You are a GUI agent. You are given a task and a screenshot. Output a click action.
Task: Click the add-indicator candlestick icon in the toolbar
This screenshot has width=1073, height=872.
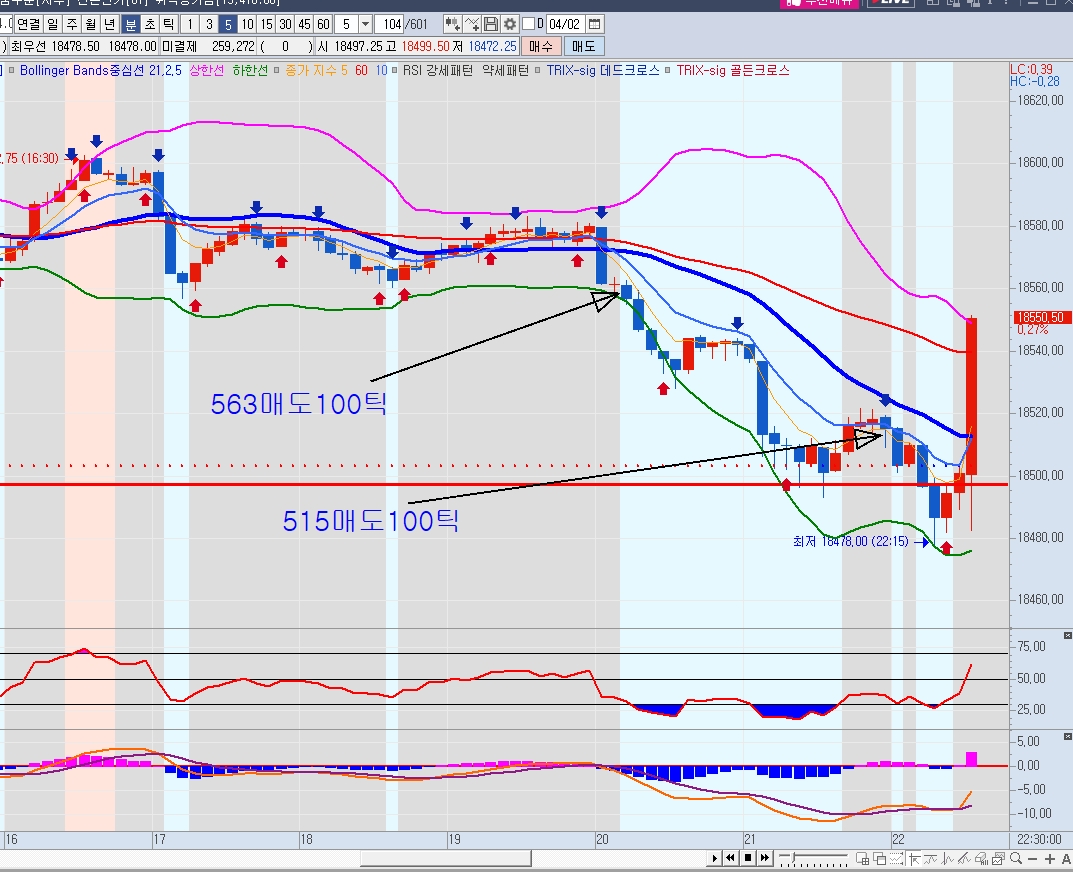tap(452, 25)
